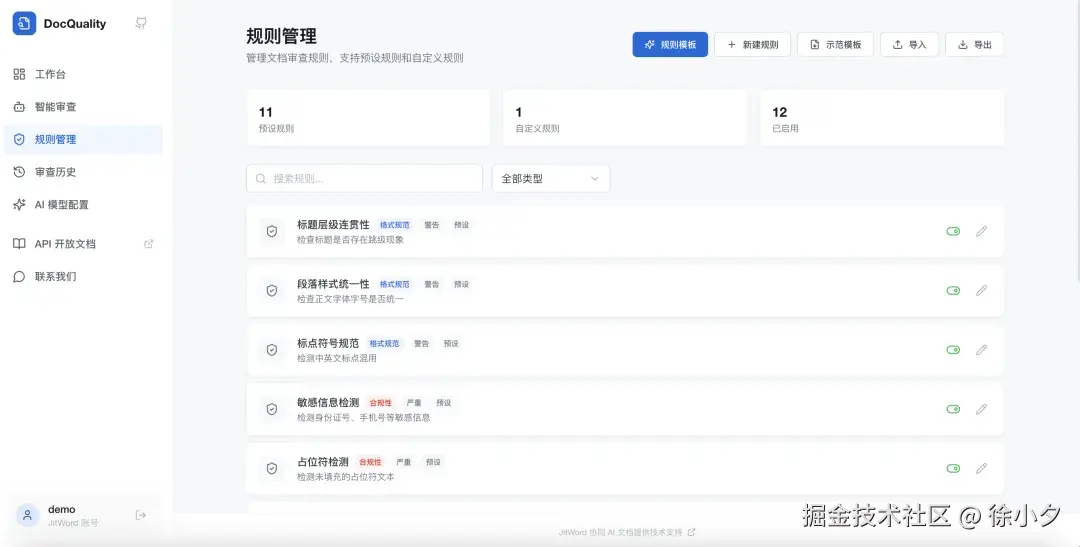The width and height of the screenshot is (1080, 547).
Task: Click the 检测中英文标点混用 description text
Action: point(337,358)
